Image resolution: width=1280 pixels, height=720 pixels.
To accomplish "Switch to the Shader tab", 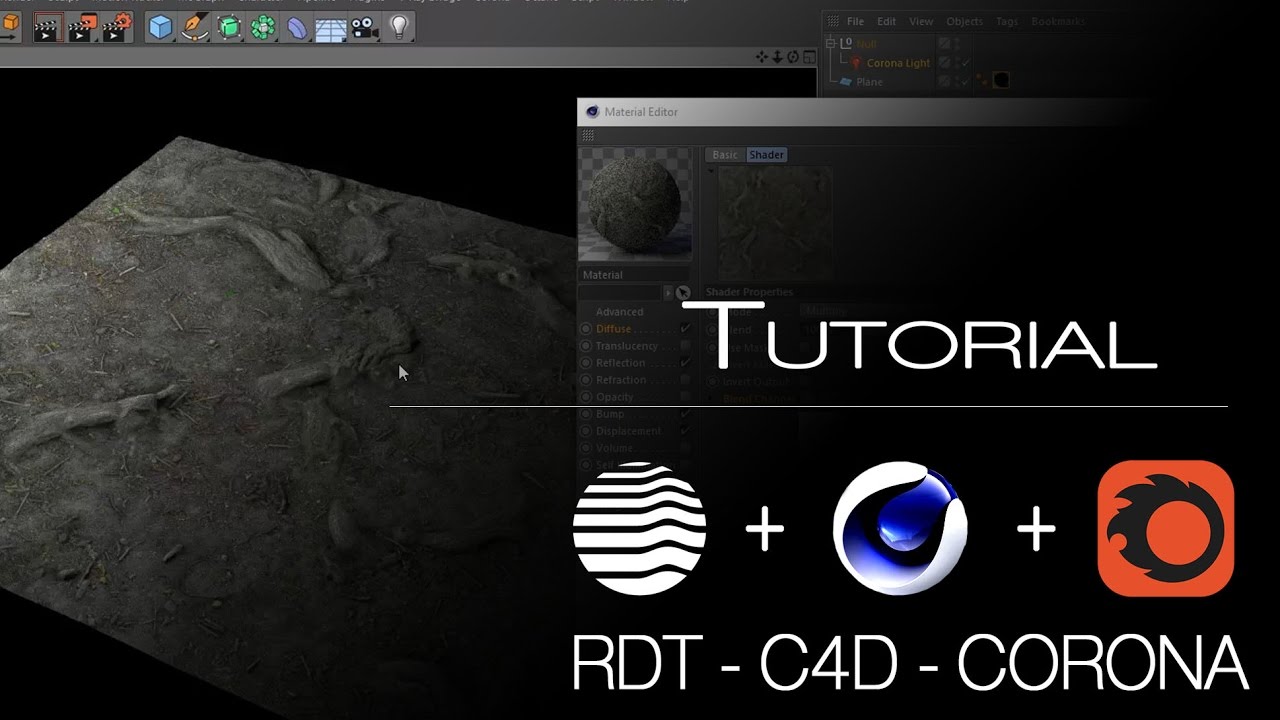I will (x=767, y=155).
